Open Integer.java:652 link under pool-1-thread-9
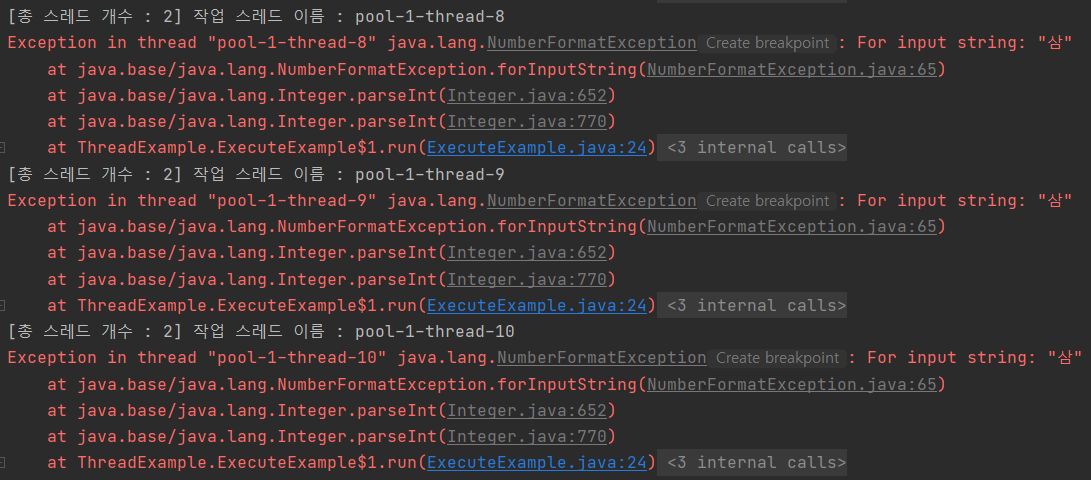 pos(527,253)
